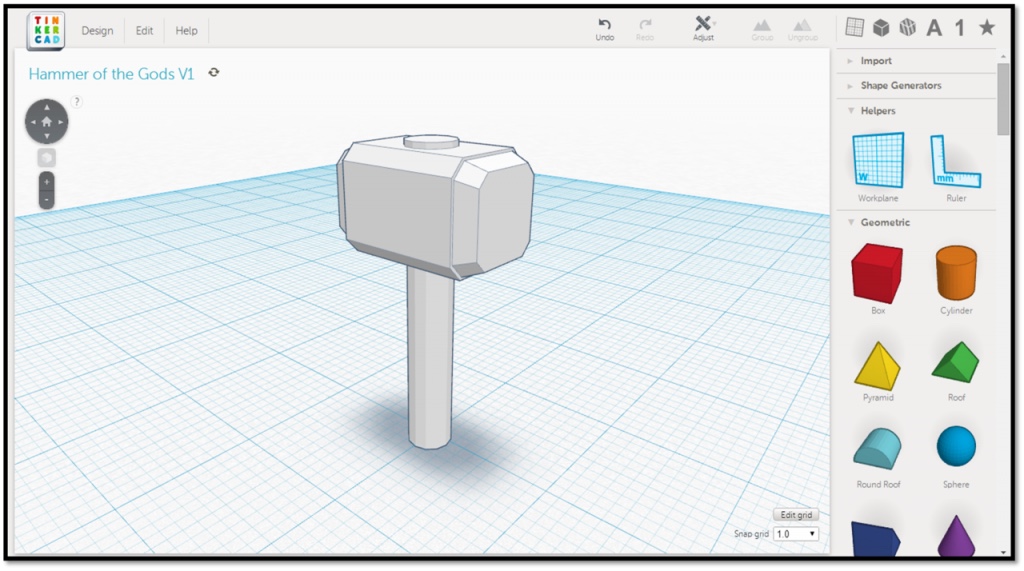Click the Redo button
Viewport: 1024px width, 571px height.
[645, 29]
